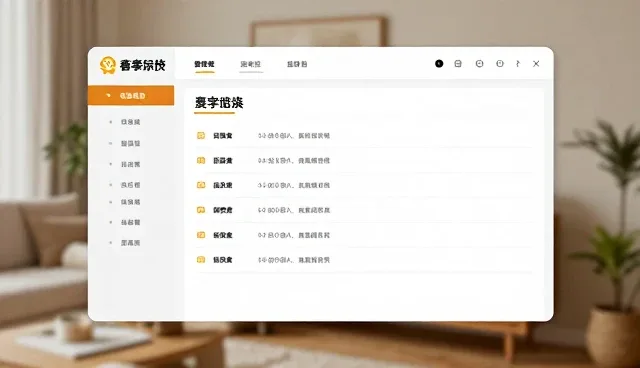This screenshot has height=368, width=640.
Task: Open the last item in the sidebar list
Action: tap(130, 243)
